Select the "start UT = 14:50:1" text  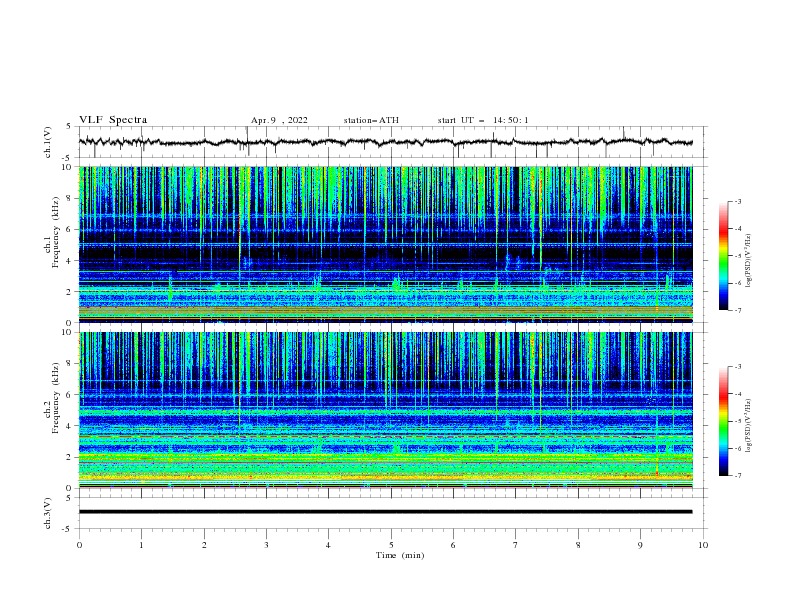483,120
